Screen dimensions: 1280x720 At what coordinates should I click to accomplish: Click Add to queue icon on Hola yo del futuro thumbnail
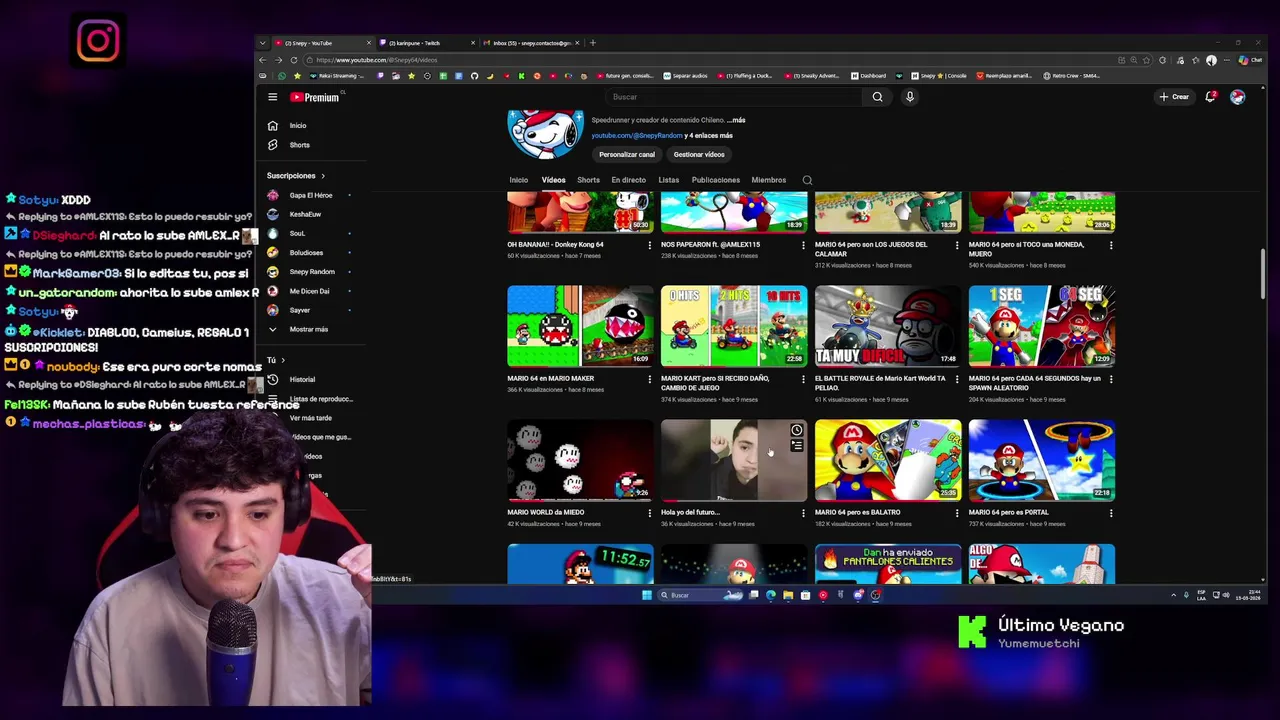[797, 446]
